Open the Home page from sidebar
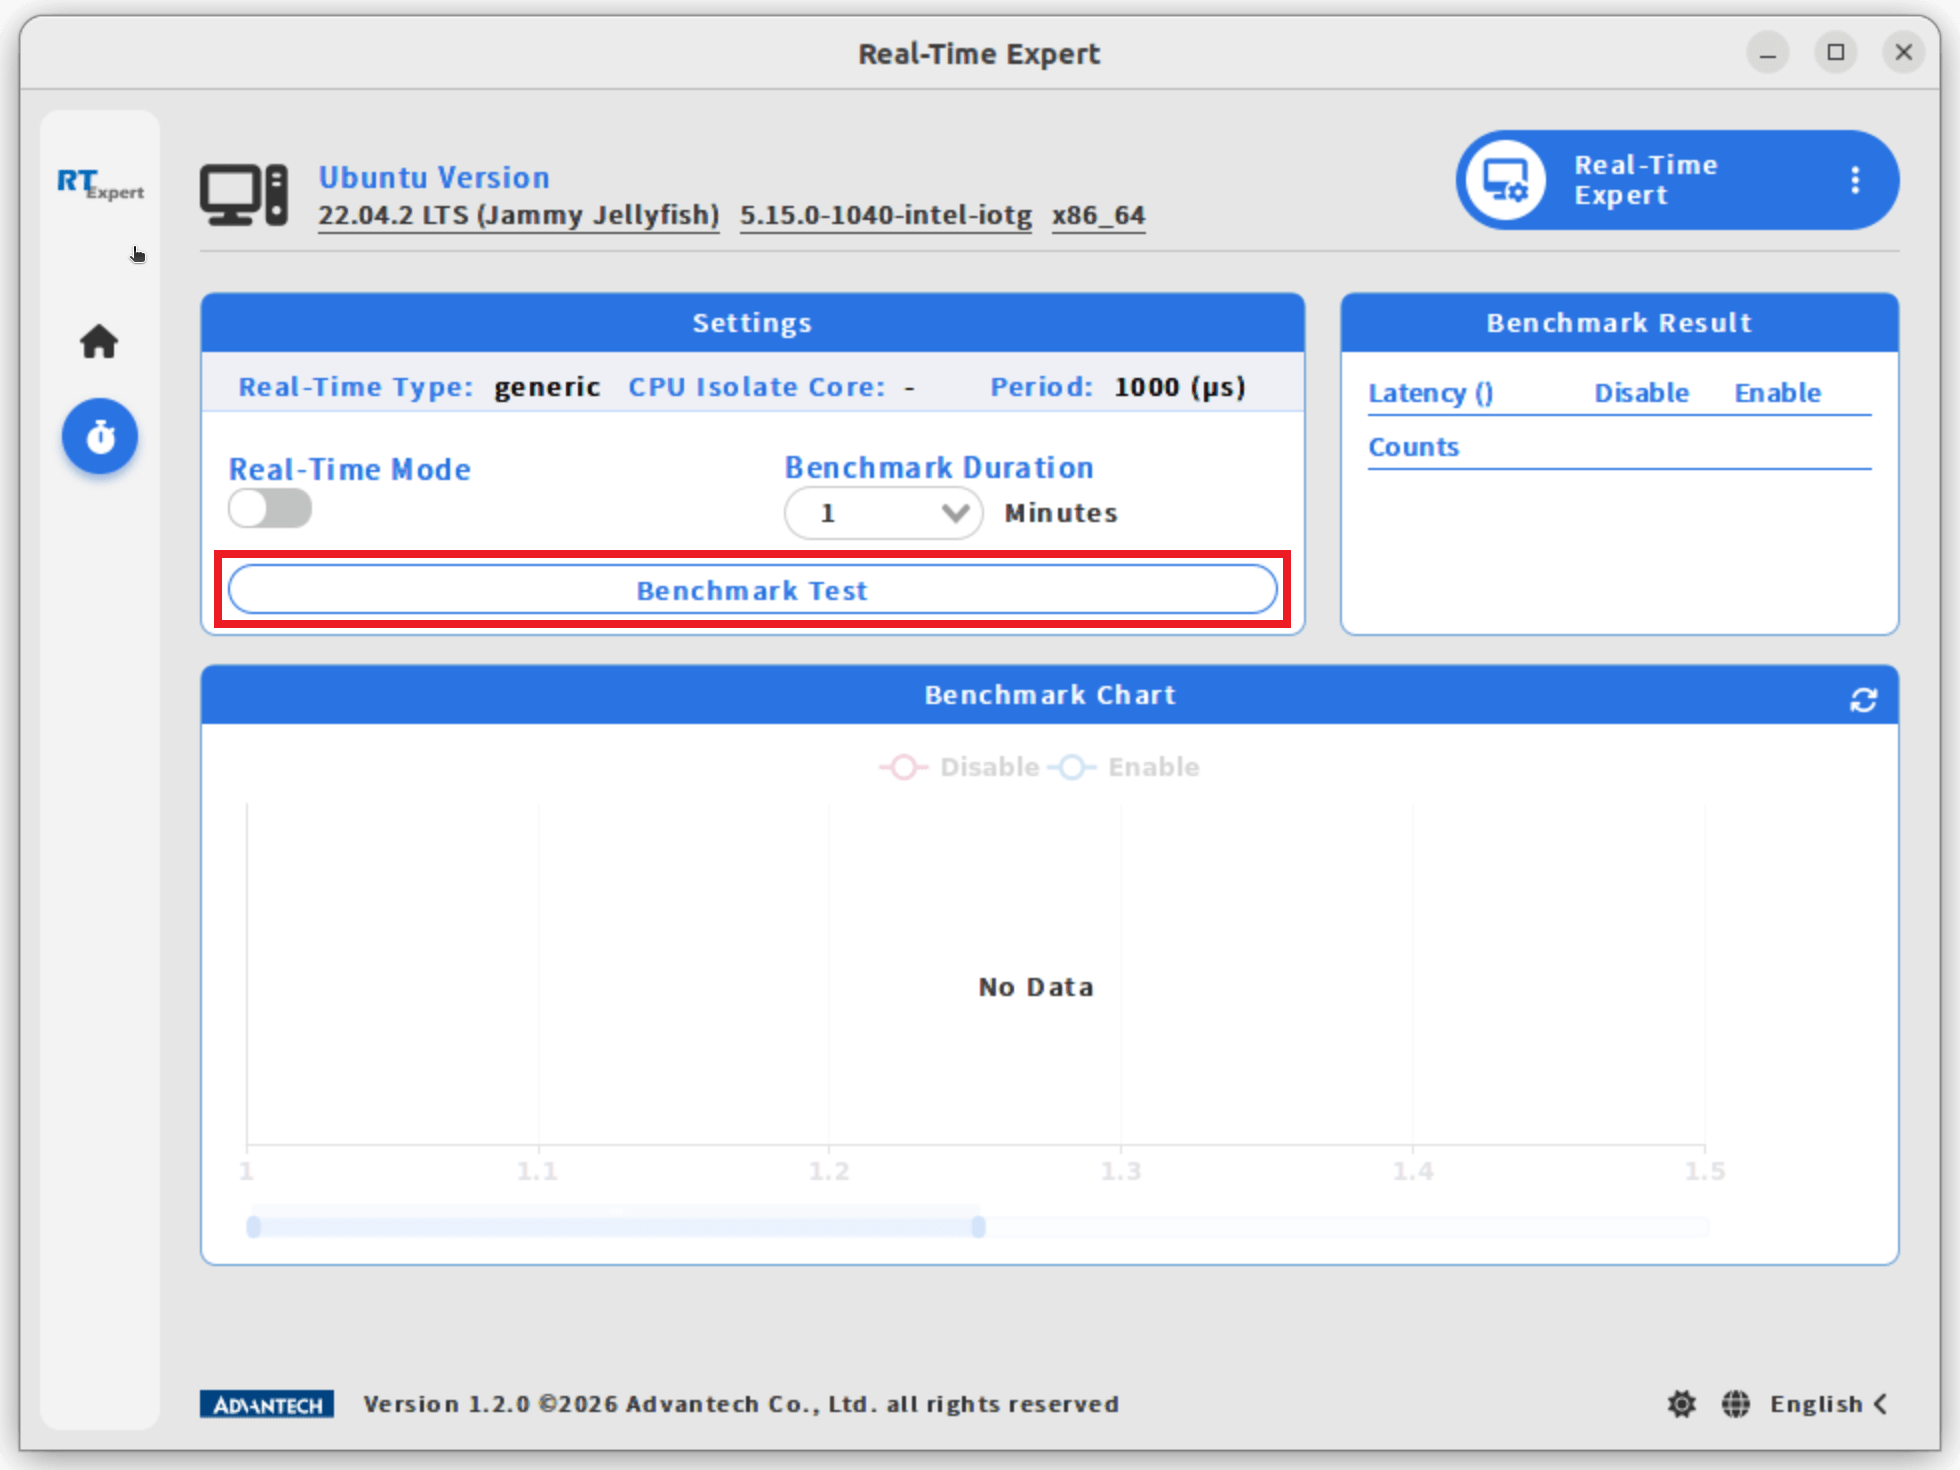1960x1470 pixels. pyautogui.click(x=99, y=342)
